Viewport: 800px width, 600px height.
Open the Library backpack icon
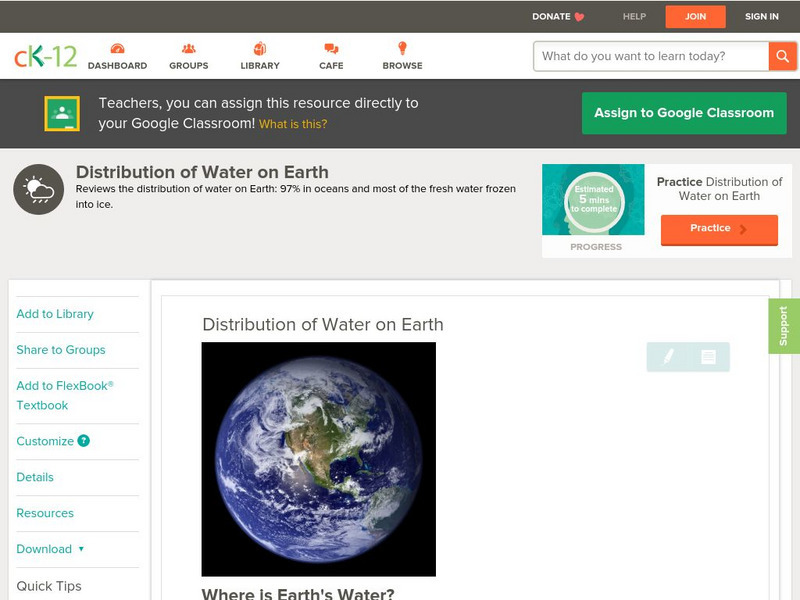[x=260, y=48]
